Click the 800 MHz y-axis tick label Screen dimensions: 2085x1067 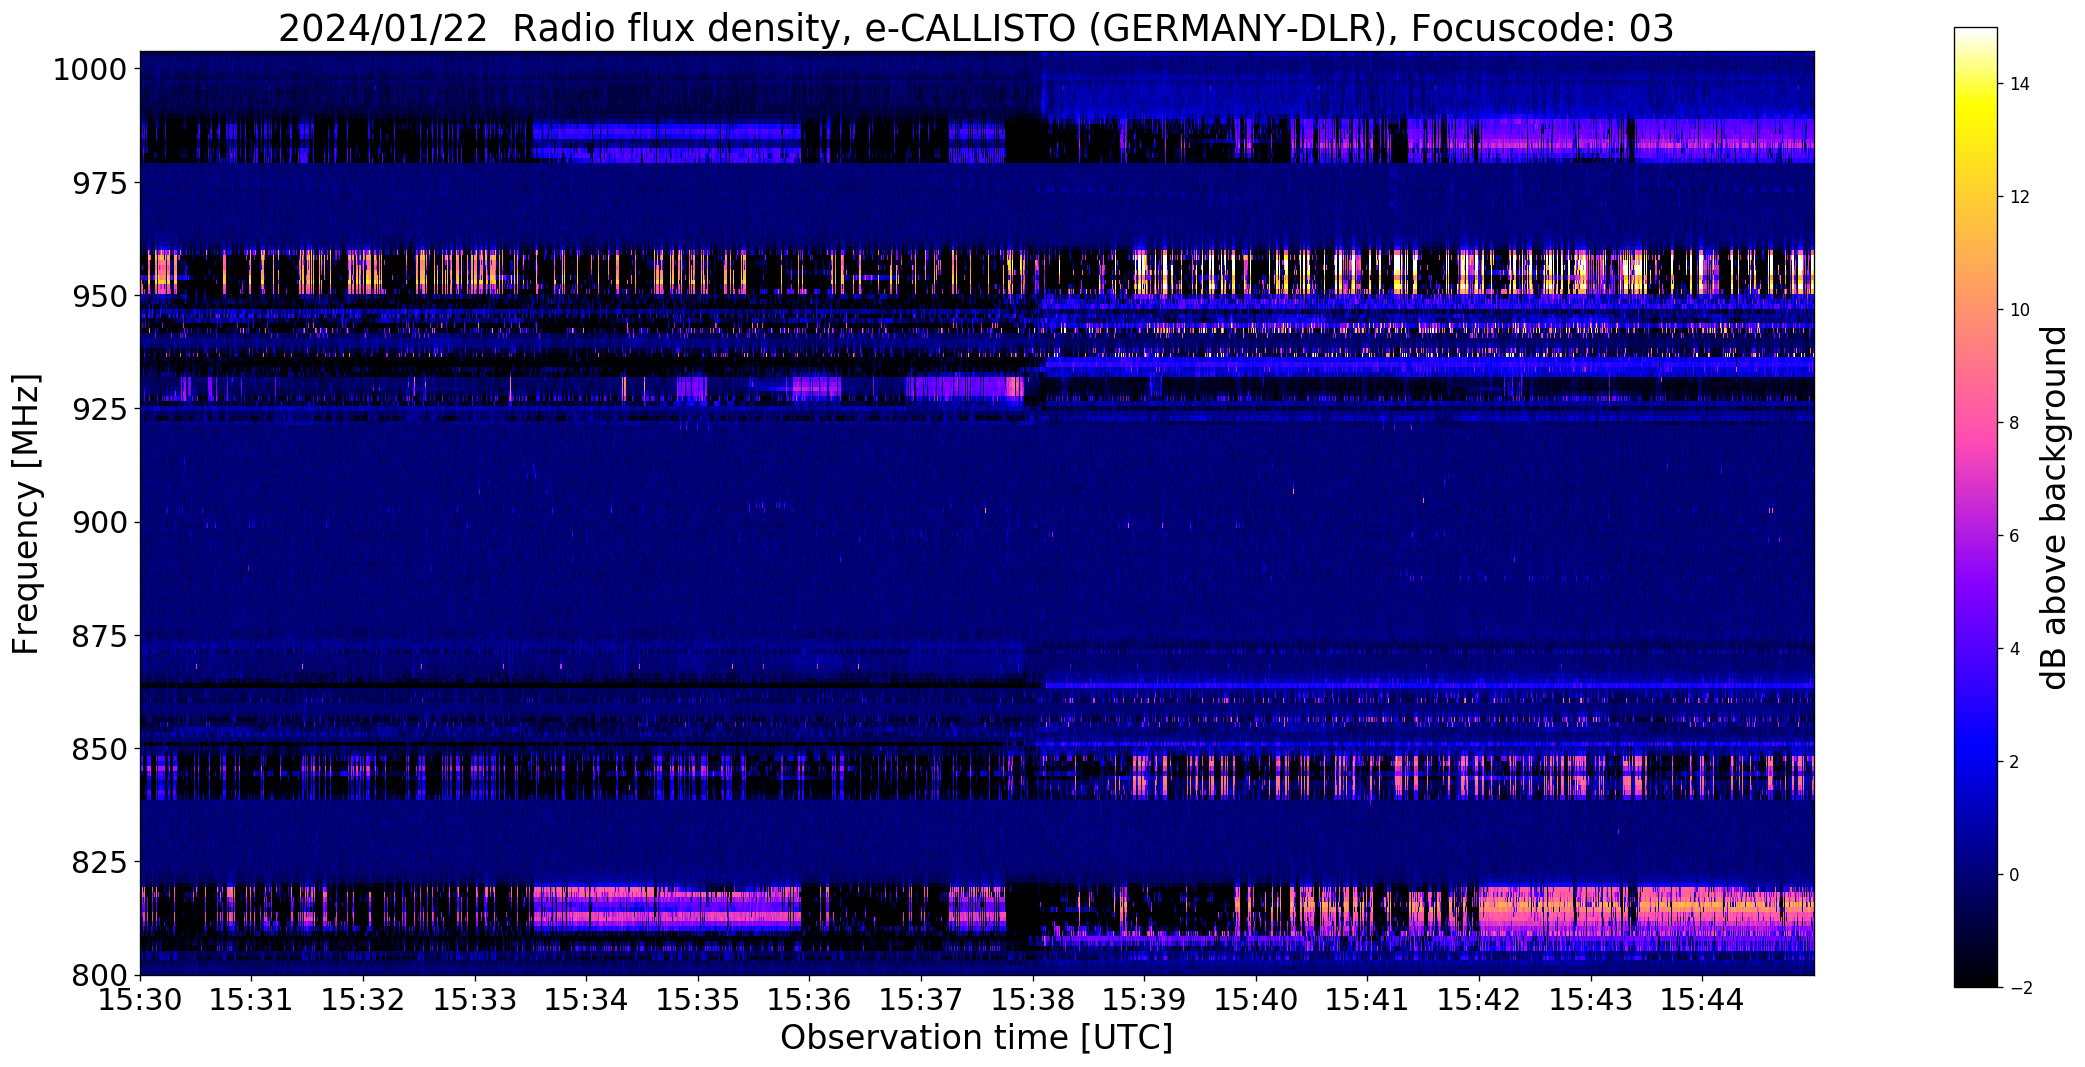pyautogui.click(x=100, y=975)
